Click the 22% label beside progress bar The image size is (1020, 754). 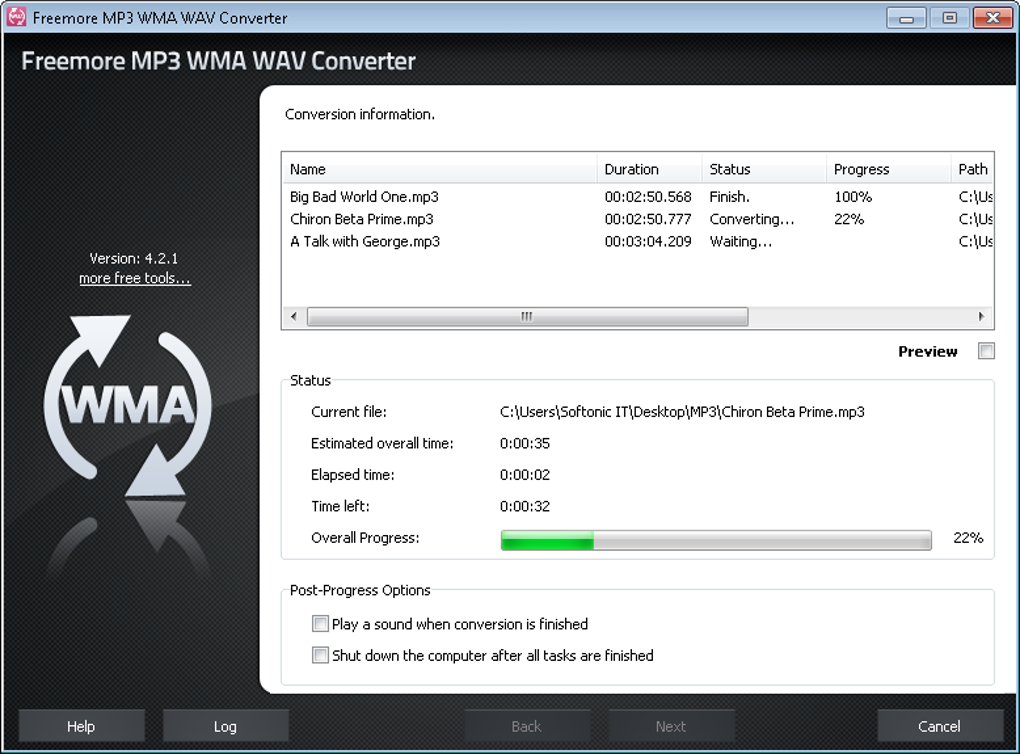(968, 537)
